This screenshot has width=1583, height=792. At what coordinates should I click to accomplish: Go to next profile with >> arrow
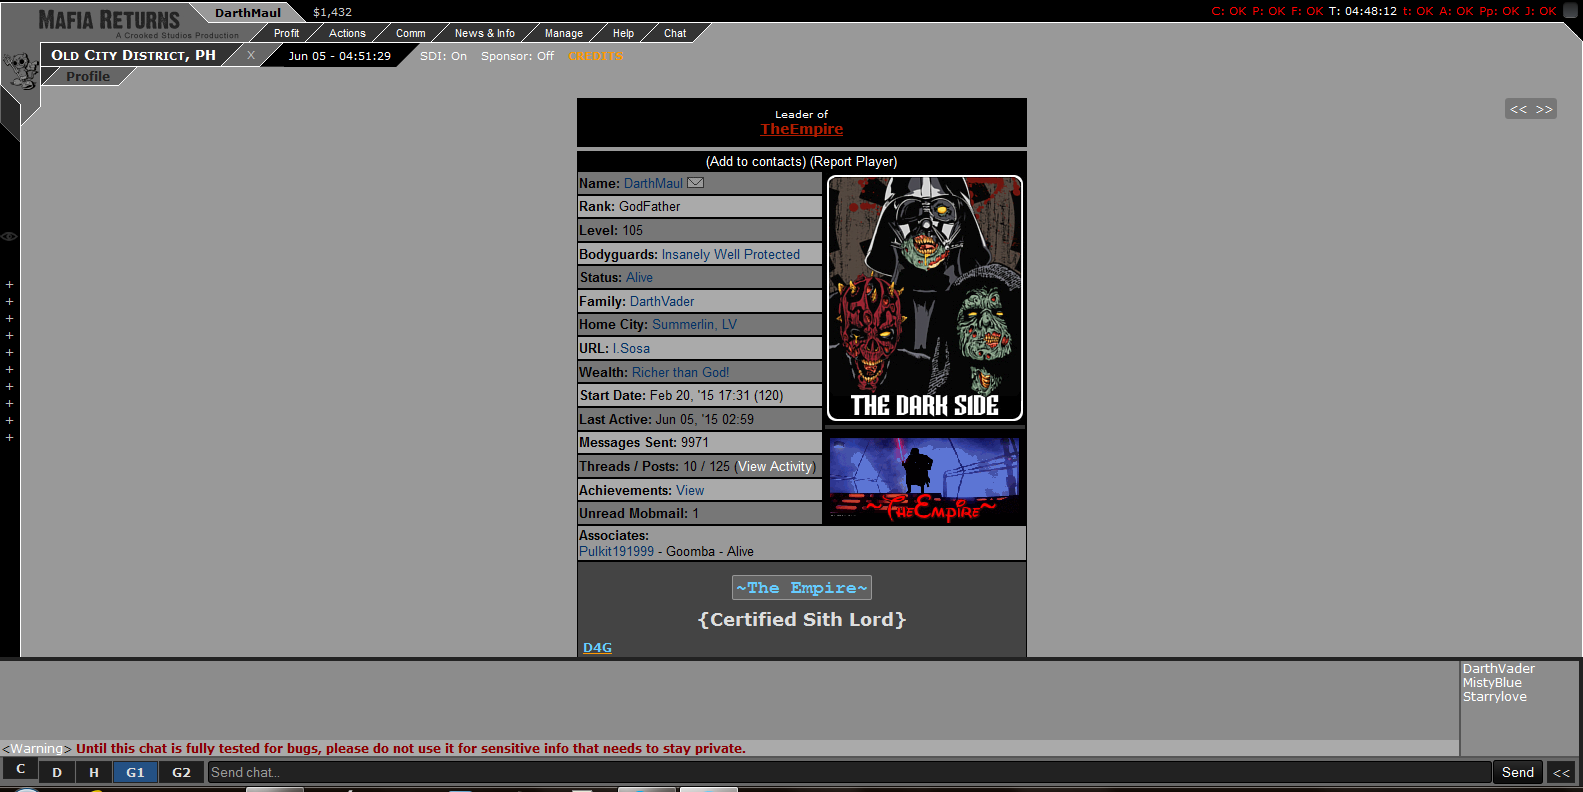[1544, 109]
